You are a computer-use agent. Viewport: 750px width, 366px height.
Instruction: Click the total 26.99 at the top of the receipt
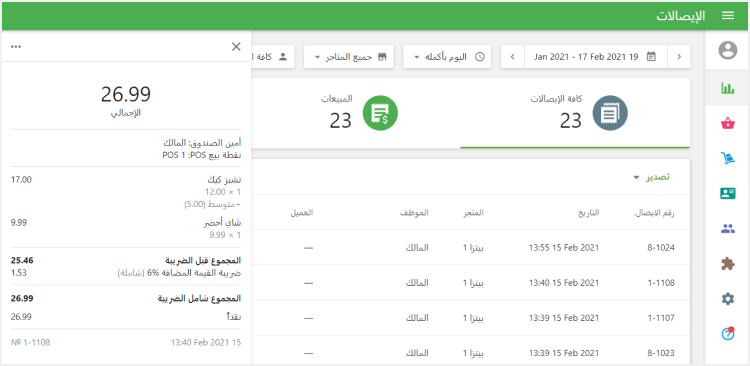pyautogui.click(x=126, y=94)
